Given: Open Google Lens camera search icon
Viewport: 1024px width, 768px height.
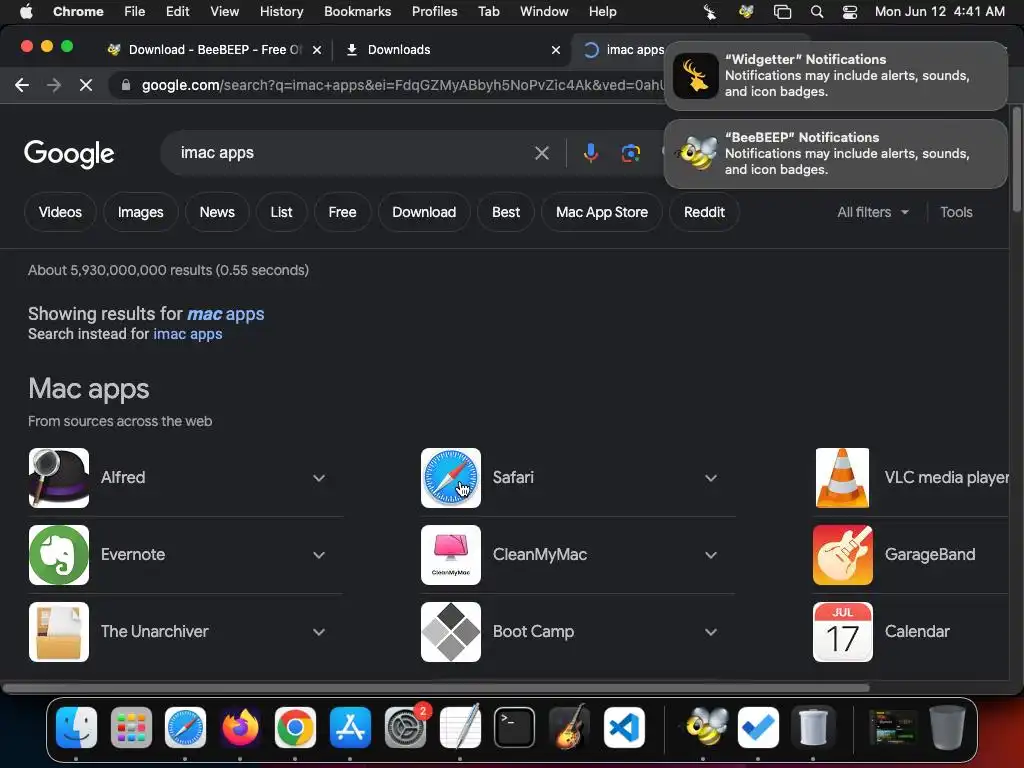Looking at the screenshot, I should point(630,153).
